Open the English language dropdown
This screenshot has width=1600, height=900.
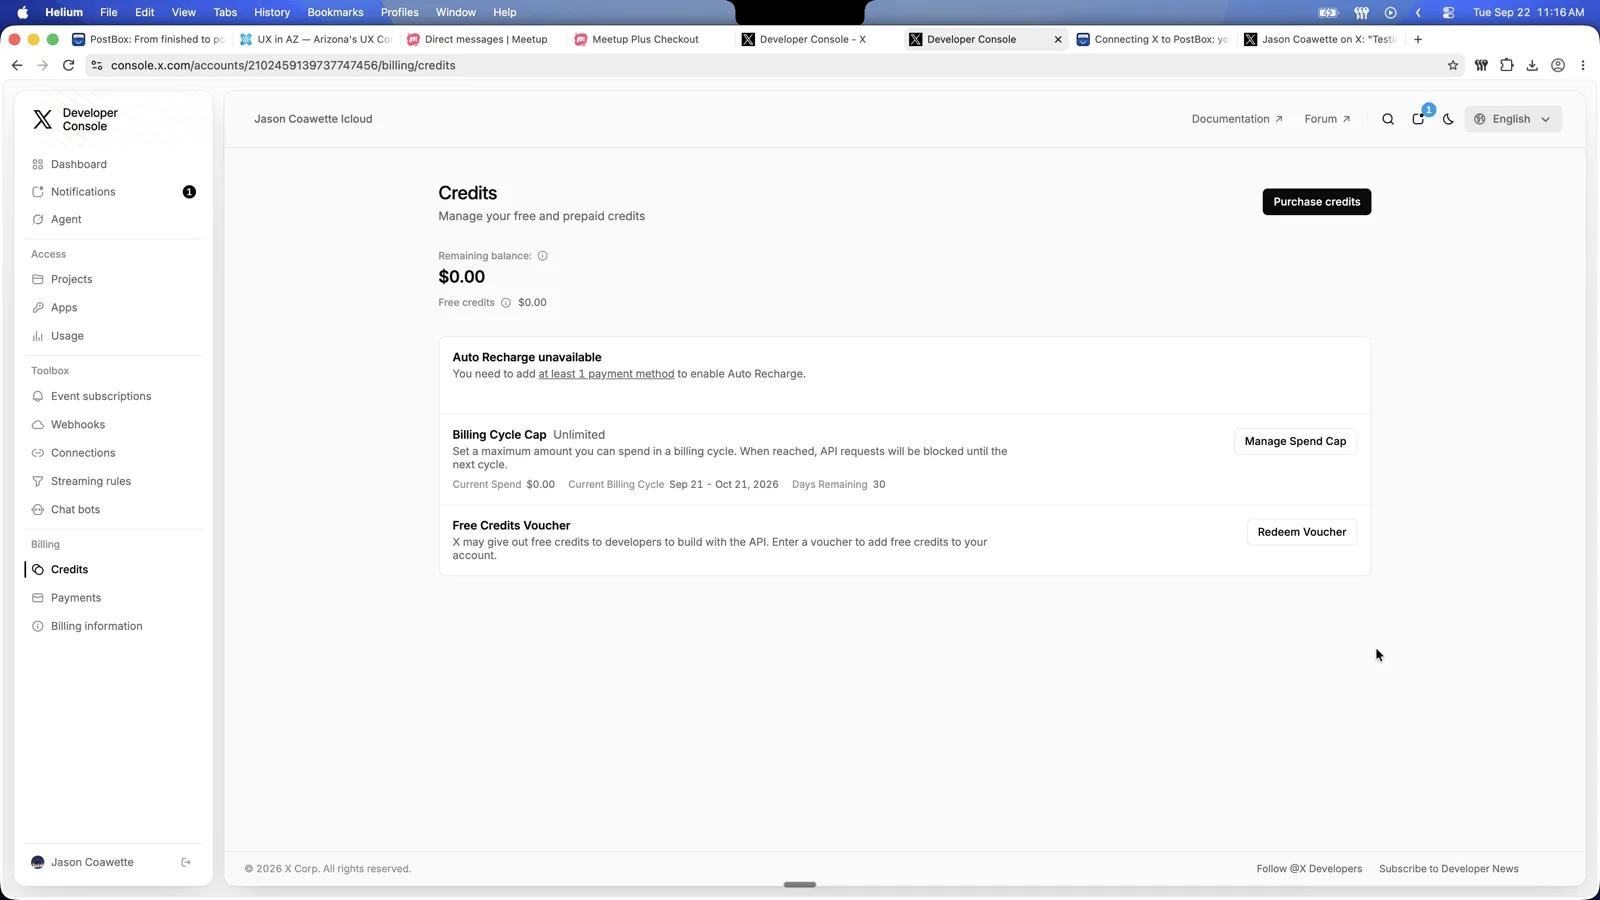(x=1513, y=119)
